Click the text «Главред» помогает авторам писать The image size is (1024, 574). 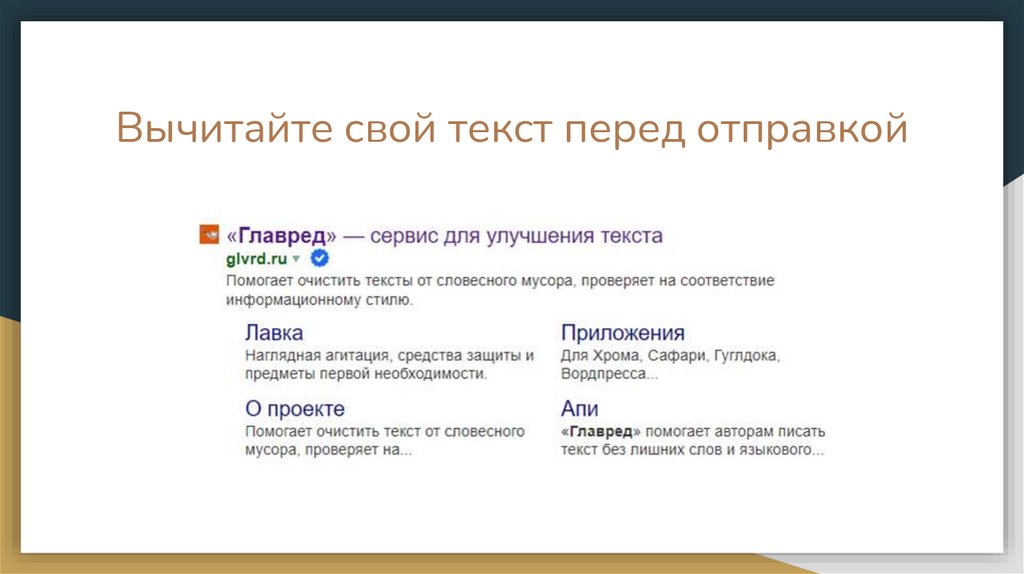coord(693,432)
